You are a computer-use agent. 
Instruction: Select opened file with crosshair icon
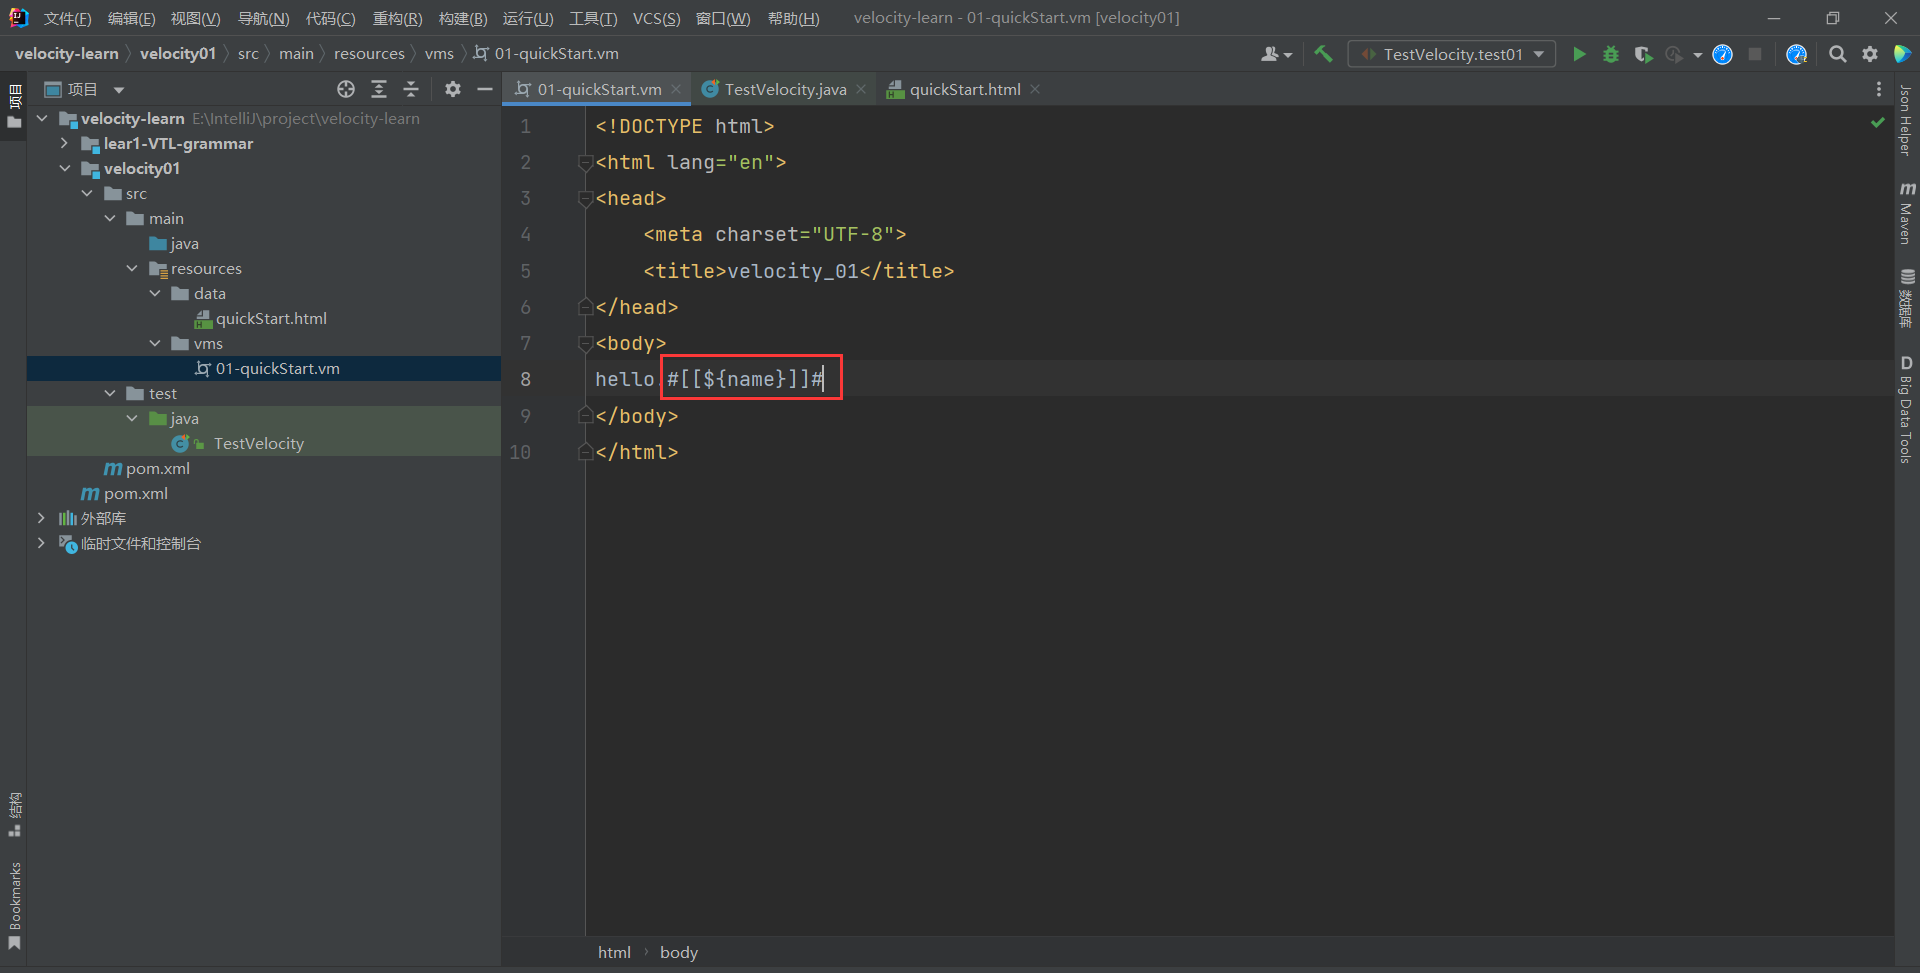346,89
